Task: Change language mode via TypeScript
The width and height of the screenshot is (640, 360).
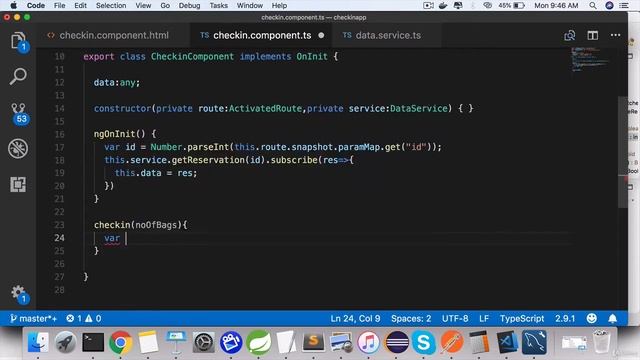Action: pyautogui.click(x=522, y=318)
